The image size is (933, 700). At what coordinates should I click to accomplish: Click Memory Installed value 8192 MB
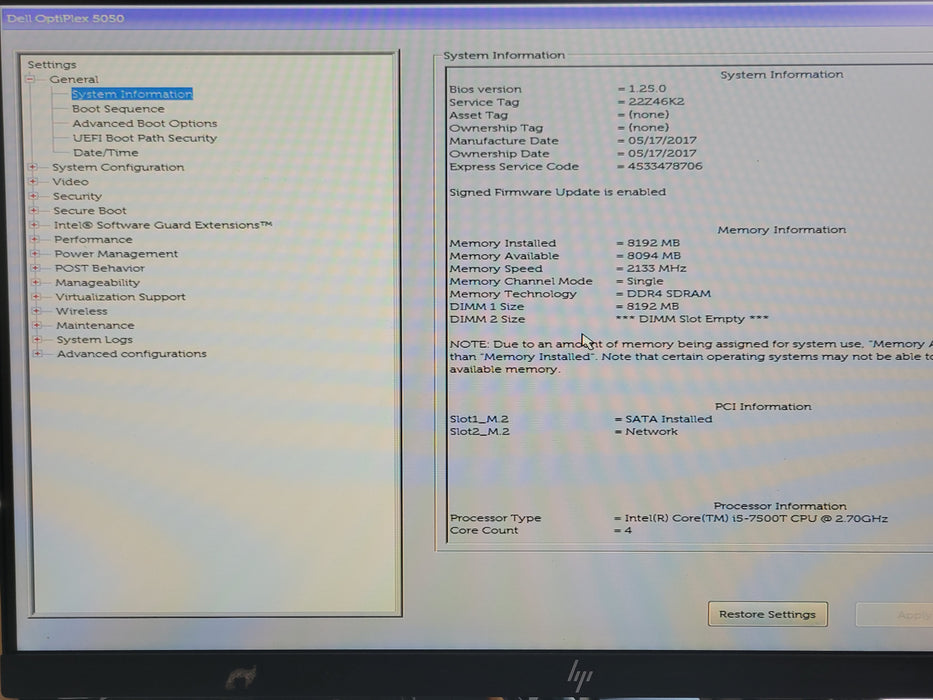(x=653, y=243)
